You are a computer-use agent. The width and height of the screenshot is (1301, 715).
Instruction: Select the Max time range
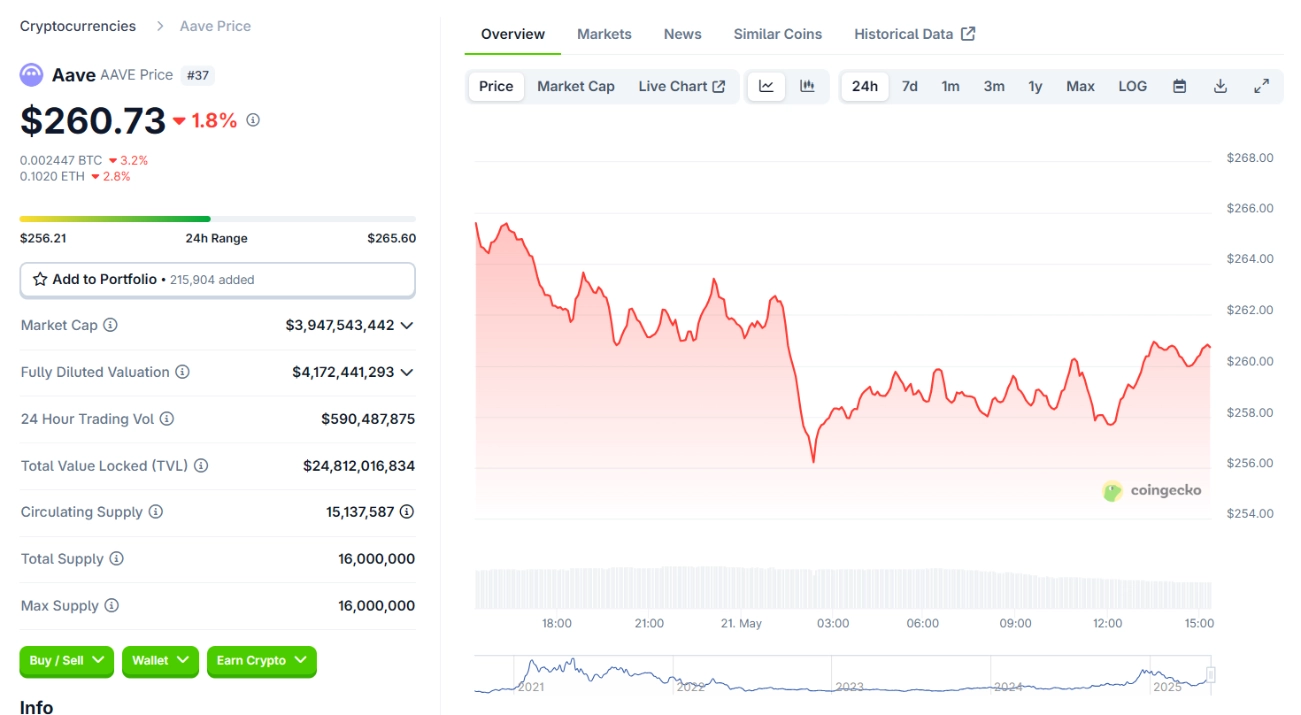click(x=1081, y=86)
